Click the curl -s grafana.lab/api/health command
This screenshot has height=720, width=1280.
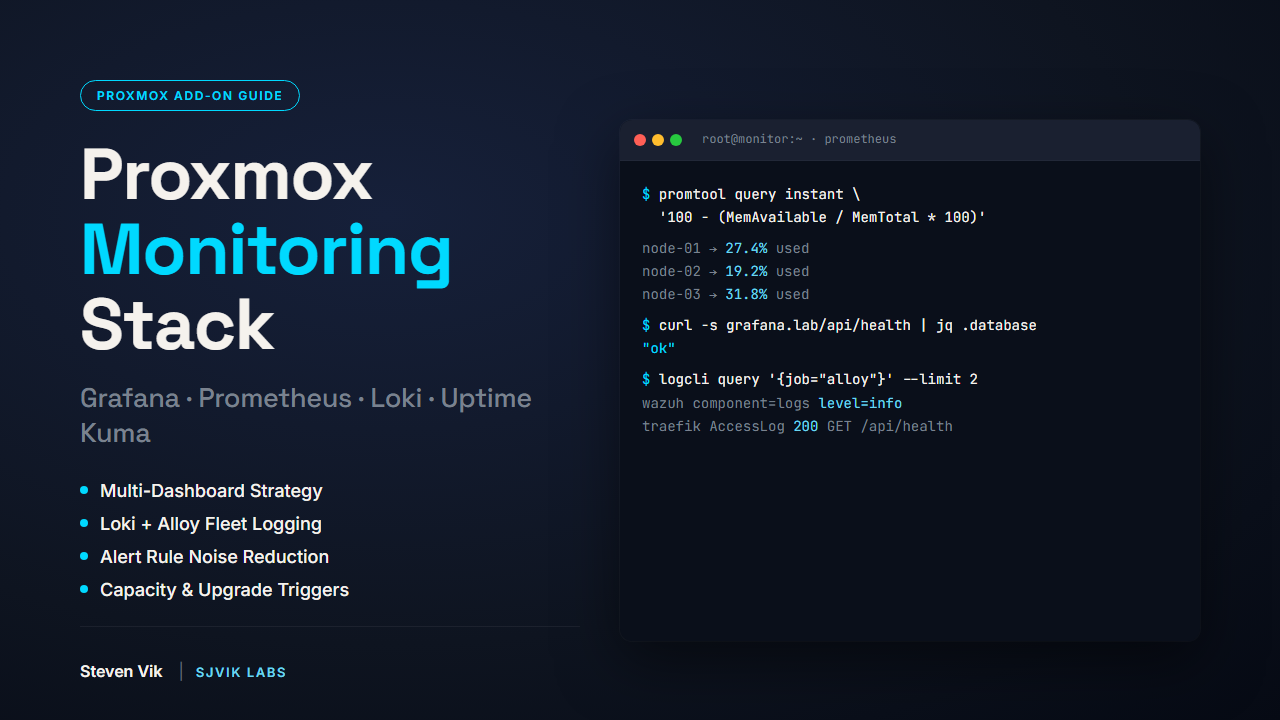[839, 325]
